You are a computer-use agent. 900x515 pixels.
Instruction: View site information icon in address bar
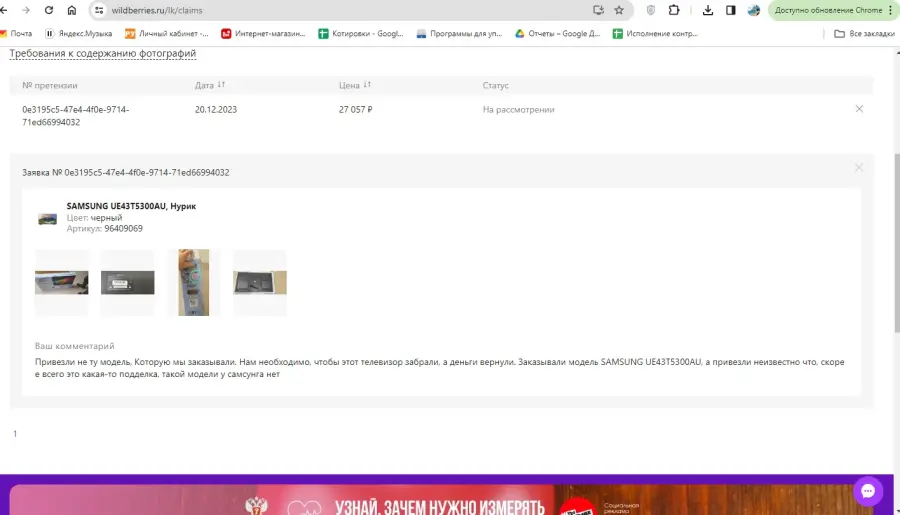[99, 10]
